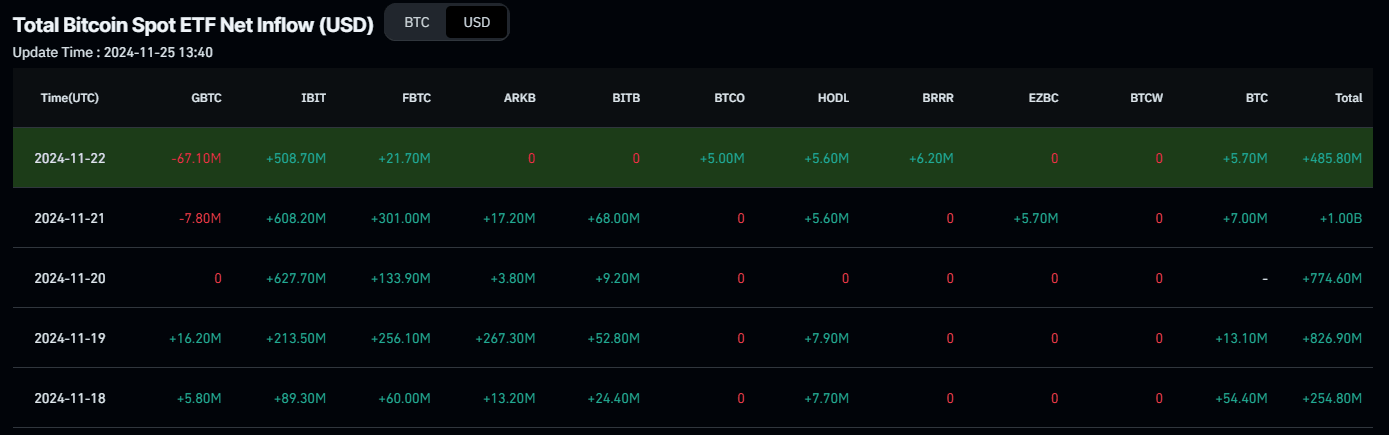
Task: Select the USD unit toggle option
Action: point(477,22)
